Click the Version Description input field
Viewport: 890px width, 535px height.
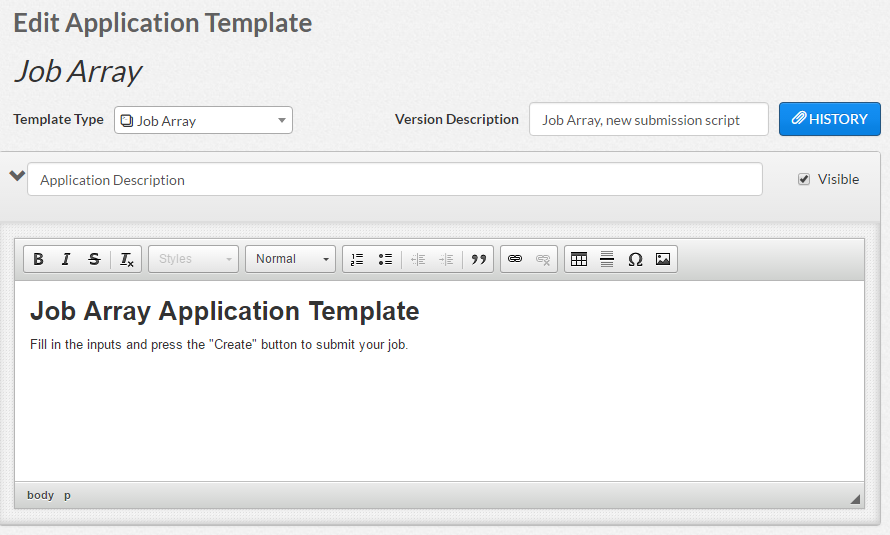[x=649, y=119]
